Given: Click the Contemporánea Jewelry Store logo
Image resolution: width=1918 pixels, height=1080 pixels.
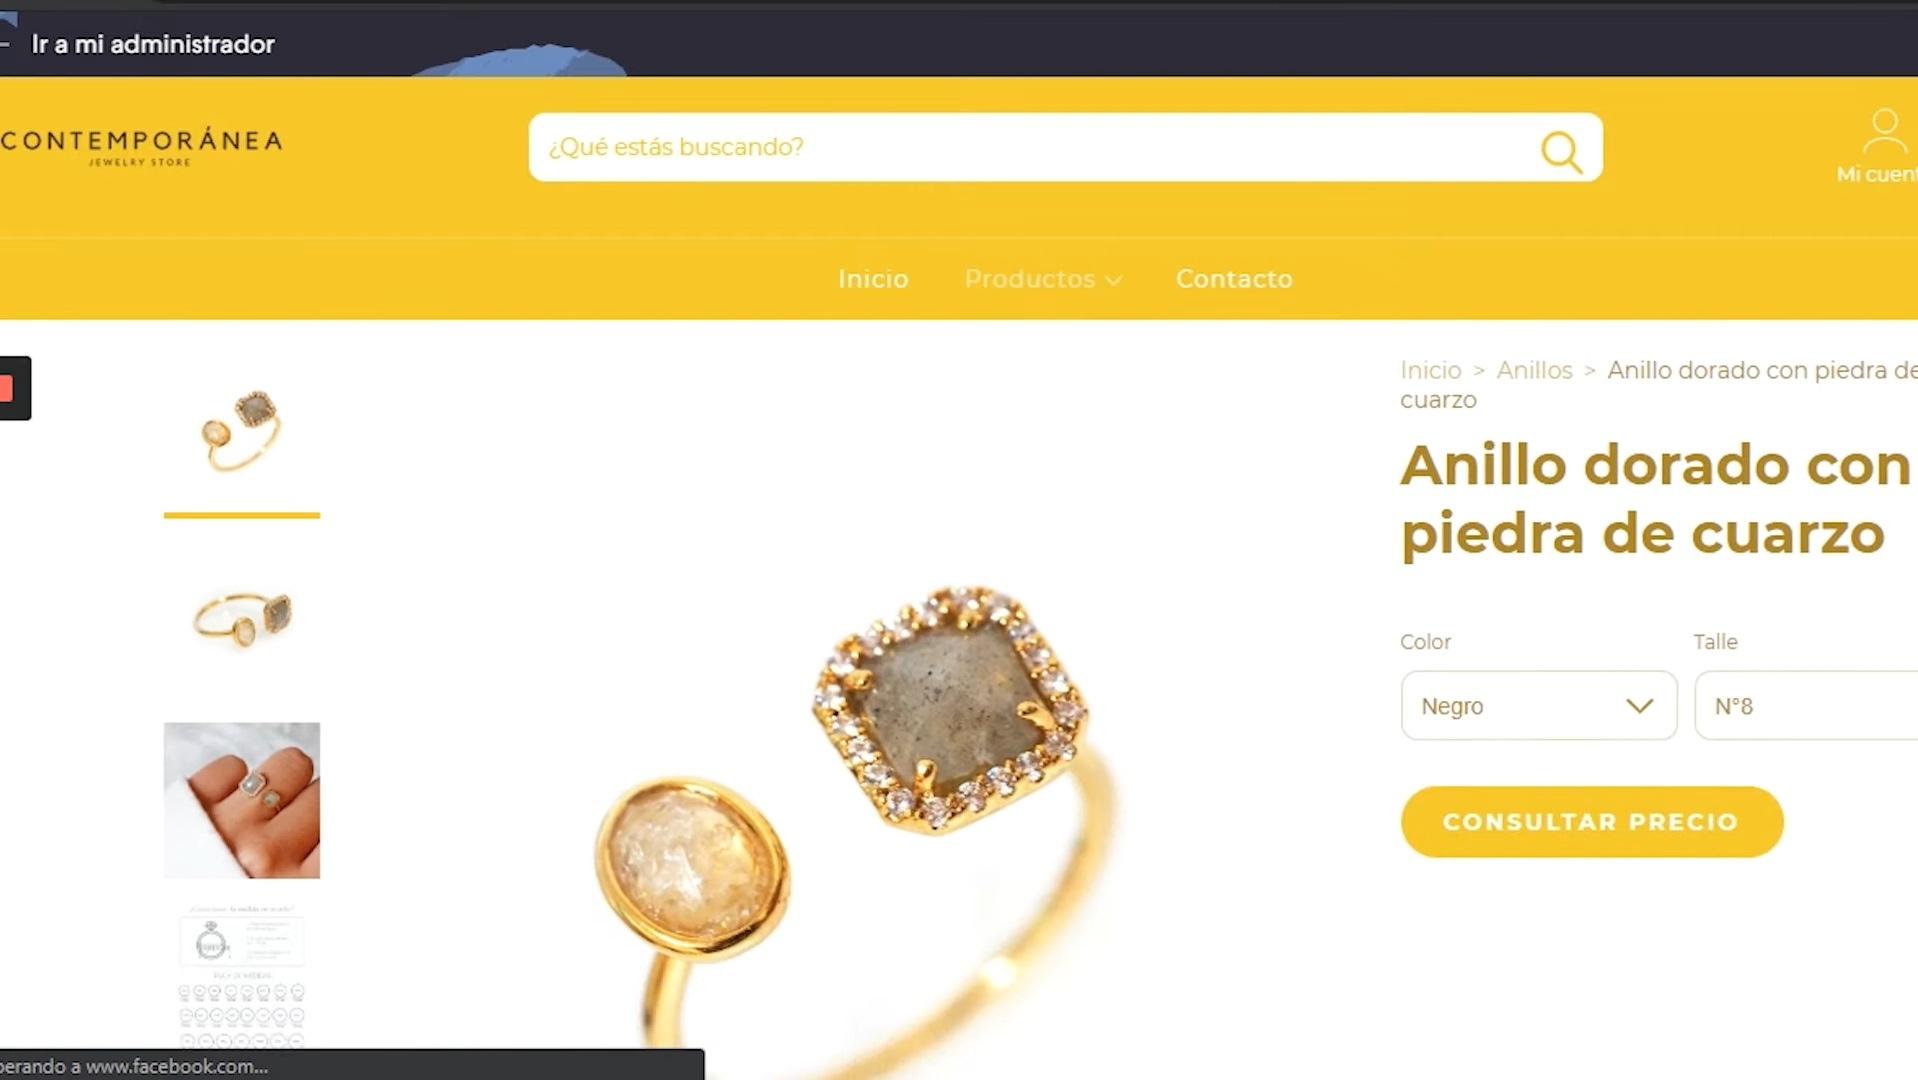Looking at the screenshot, I should click(x=141, y=147).
